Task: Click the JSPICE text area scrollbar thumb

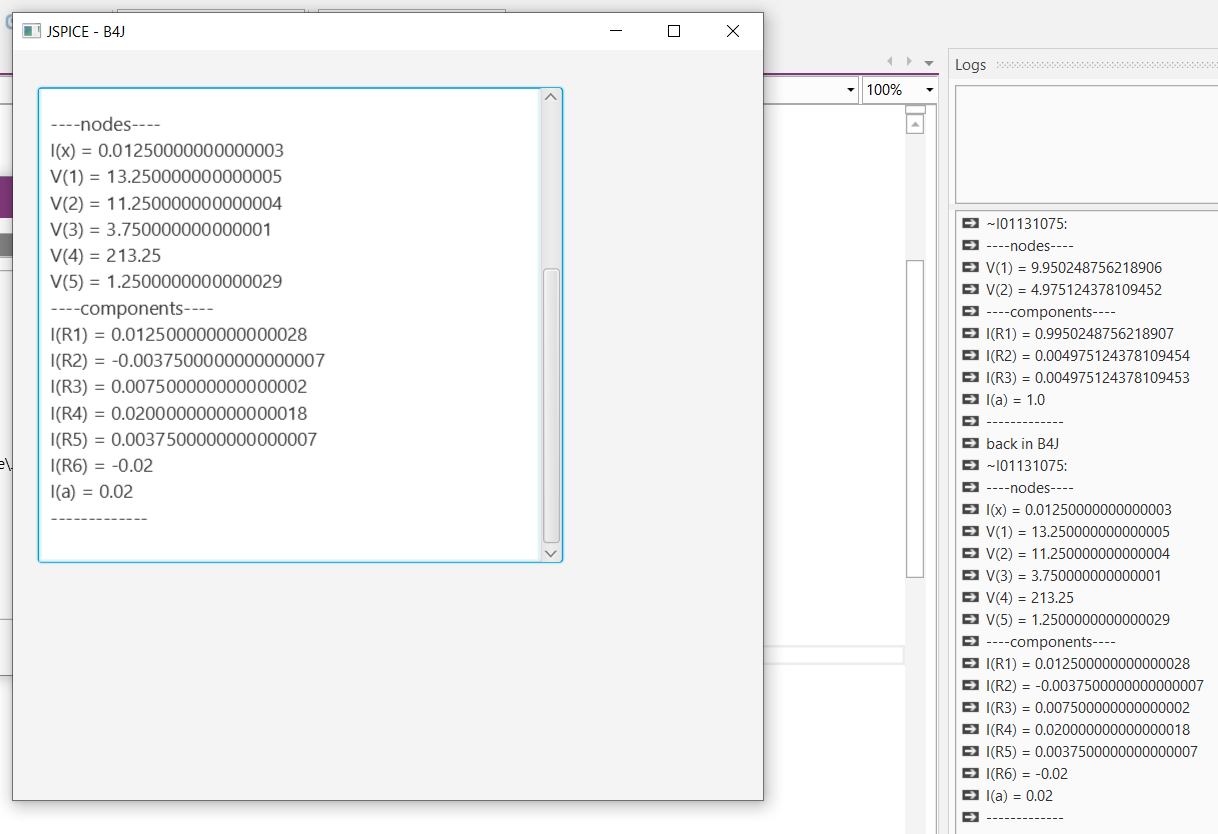Action: tap(551, 405)
